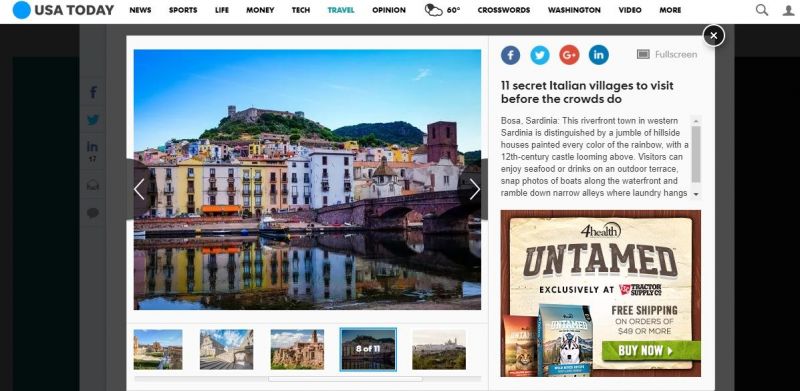Share gallery via round Twitter icon
Image resolution: width=800 pixels, height=391 pixels.
tap(540, 55)
